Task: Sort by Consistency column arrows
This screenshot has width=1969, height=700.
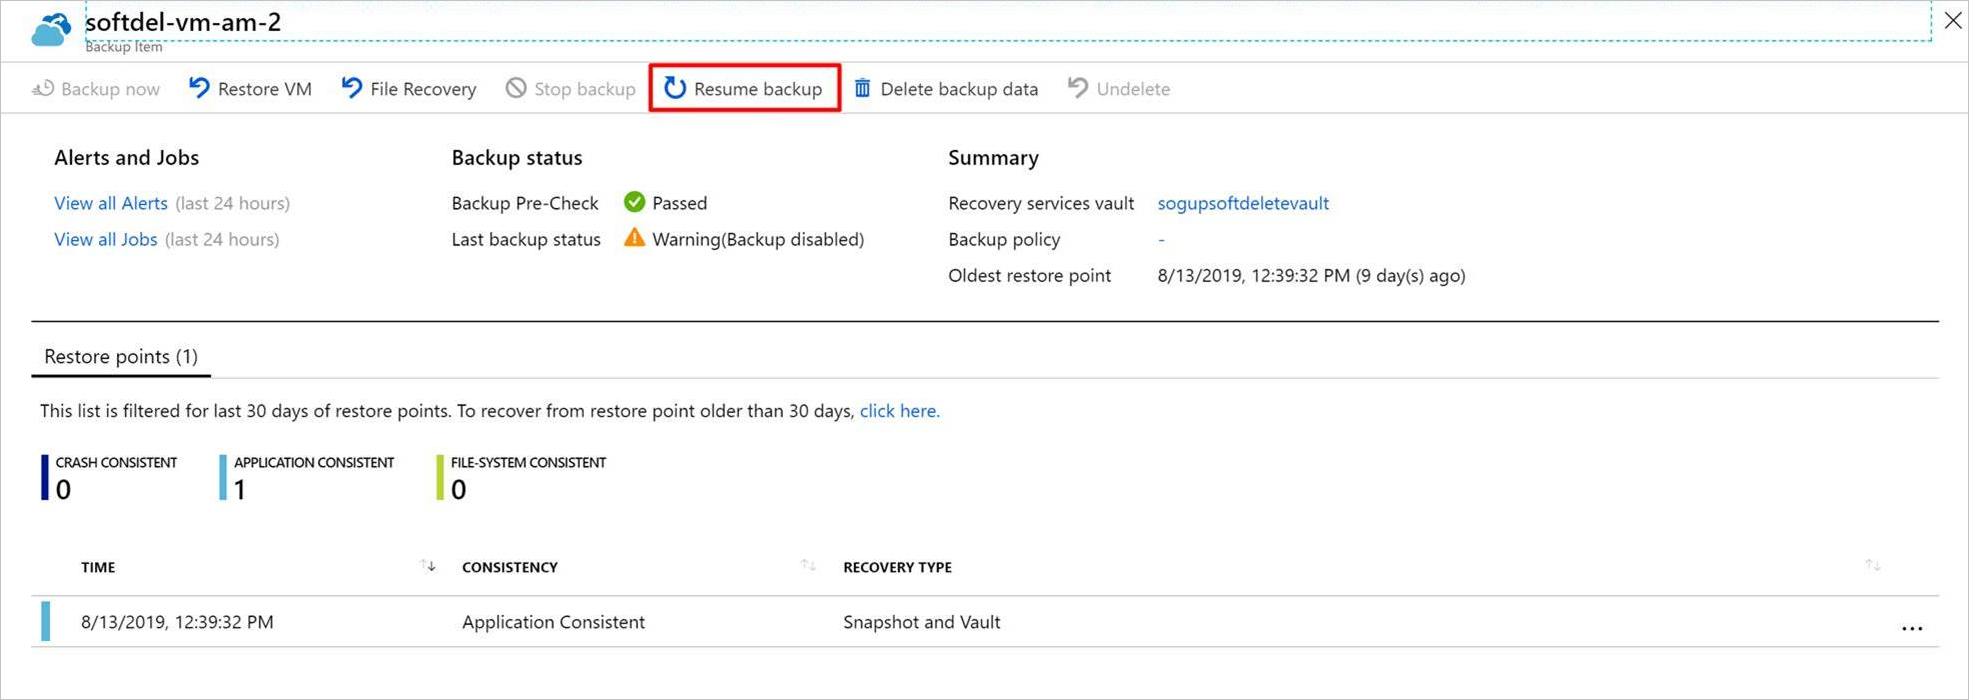Action: pos(808,566)
